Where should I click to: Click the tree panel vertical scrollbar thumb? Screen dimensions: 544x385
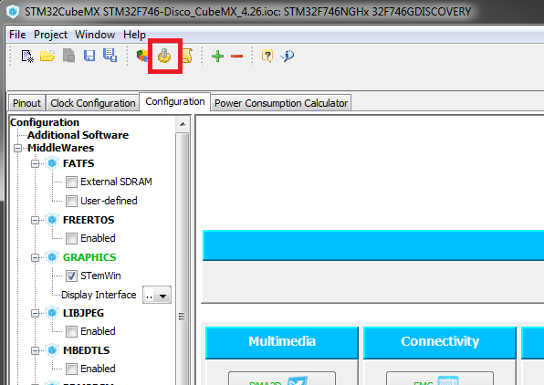tap(182, 259)
